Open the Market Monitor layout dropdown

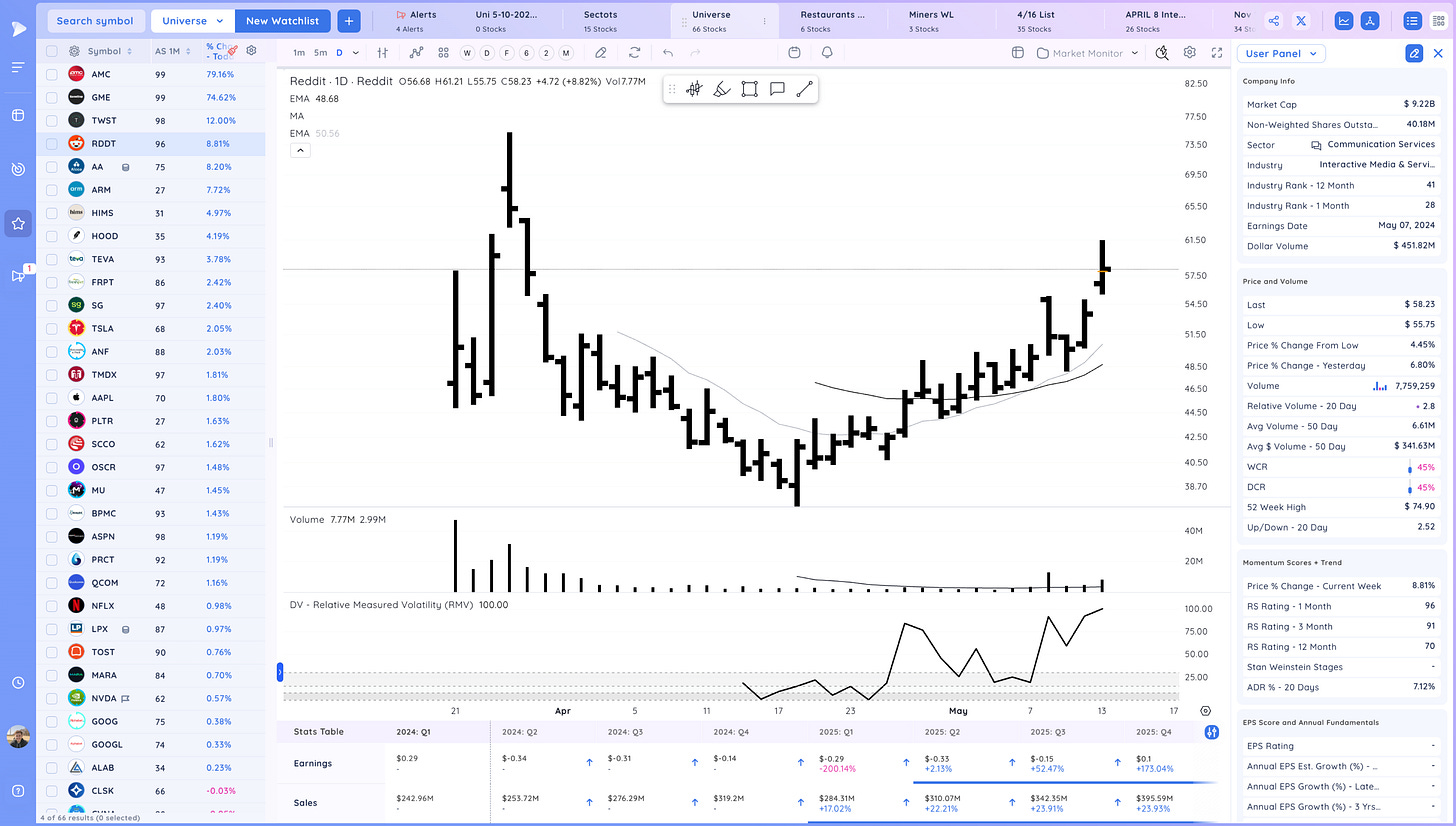pos(1087,53)
